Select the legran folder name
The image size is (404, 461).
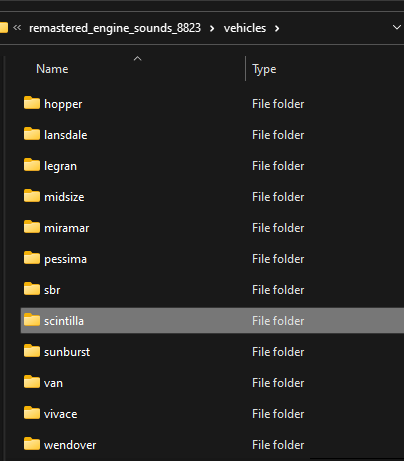pos(60,166)
